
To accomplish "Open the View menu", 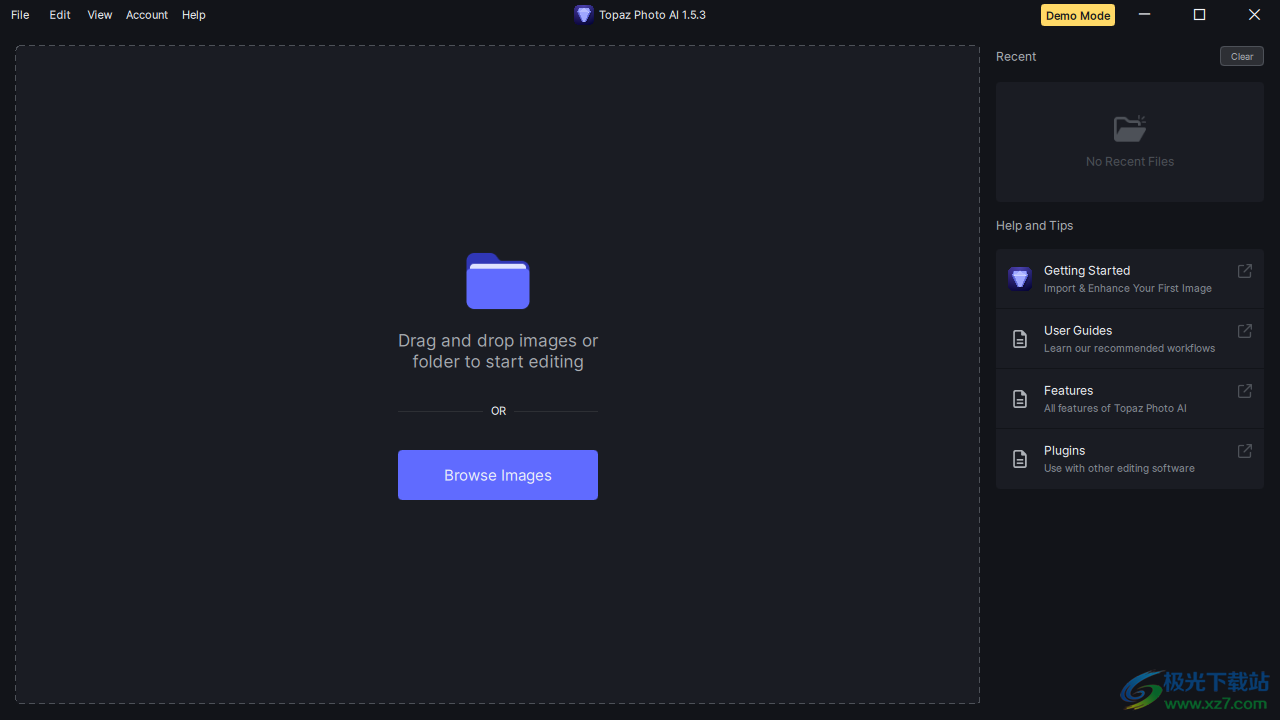I will (100, 15).
